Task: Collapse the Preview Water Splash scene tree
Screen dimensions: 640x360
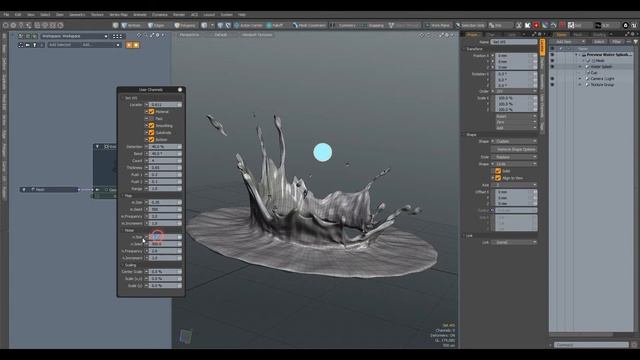Action: (577, 54)
